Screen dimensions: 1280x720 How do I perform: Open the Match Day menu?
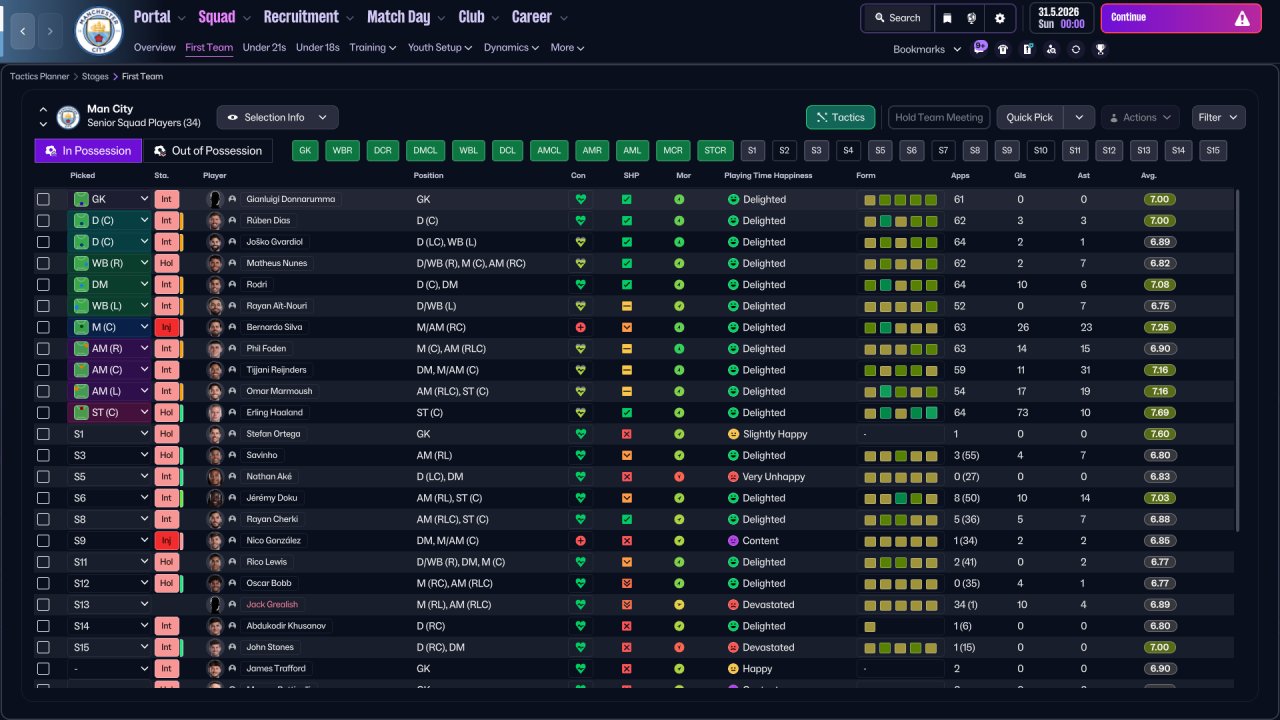(406, 17)
